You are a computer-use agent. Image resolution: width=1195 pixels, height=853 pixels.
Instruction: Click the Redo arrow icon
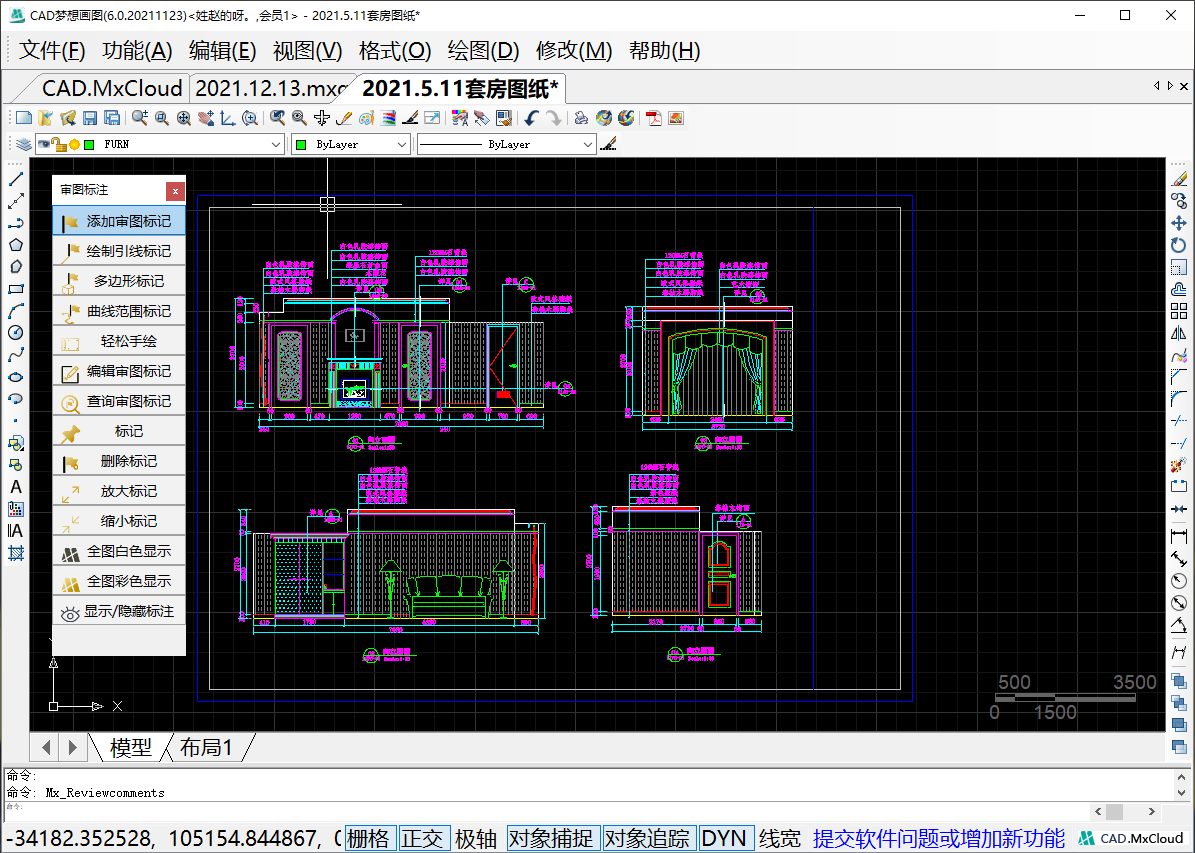click(x=554, y=118)
